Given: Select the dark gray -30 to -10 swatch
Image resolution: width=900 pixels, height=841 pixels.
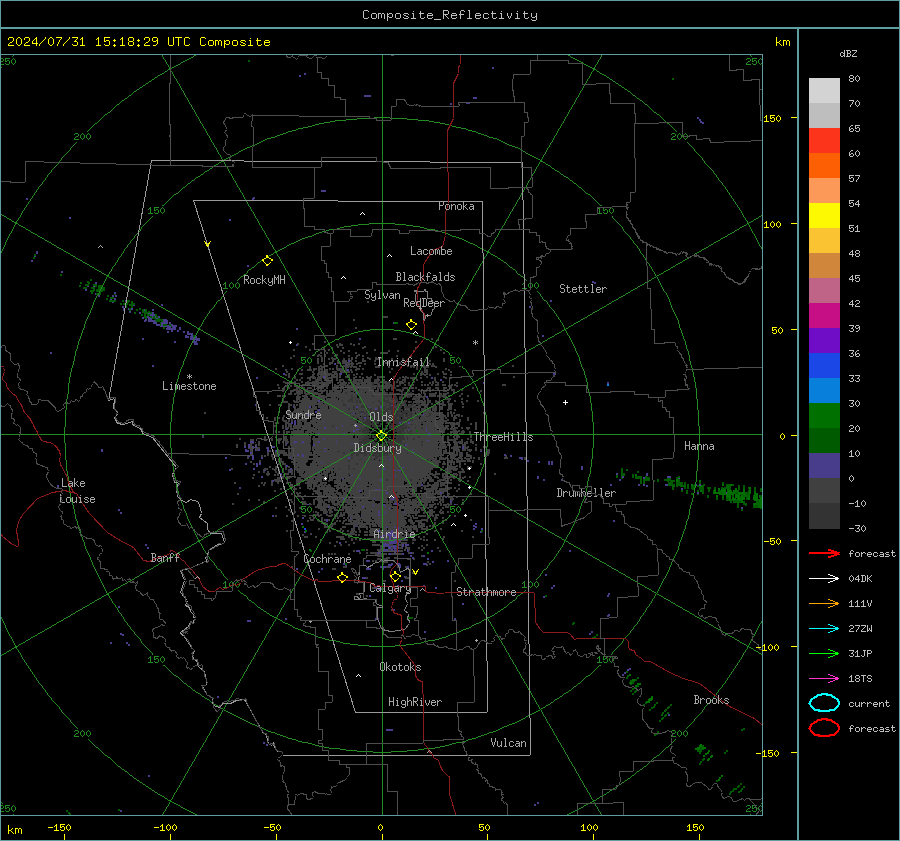Looking at the screenshot, I should 824,516.
